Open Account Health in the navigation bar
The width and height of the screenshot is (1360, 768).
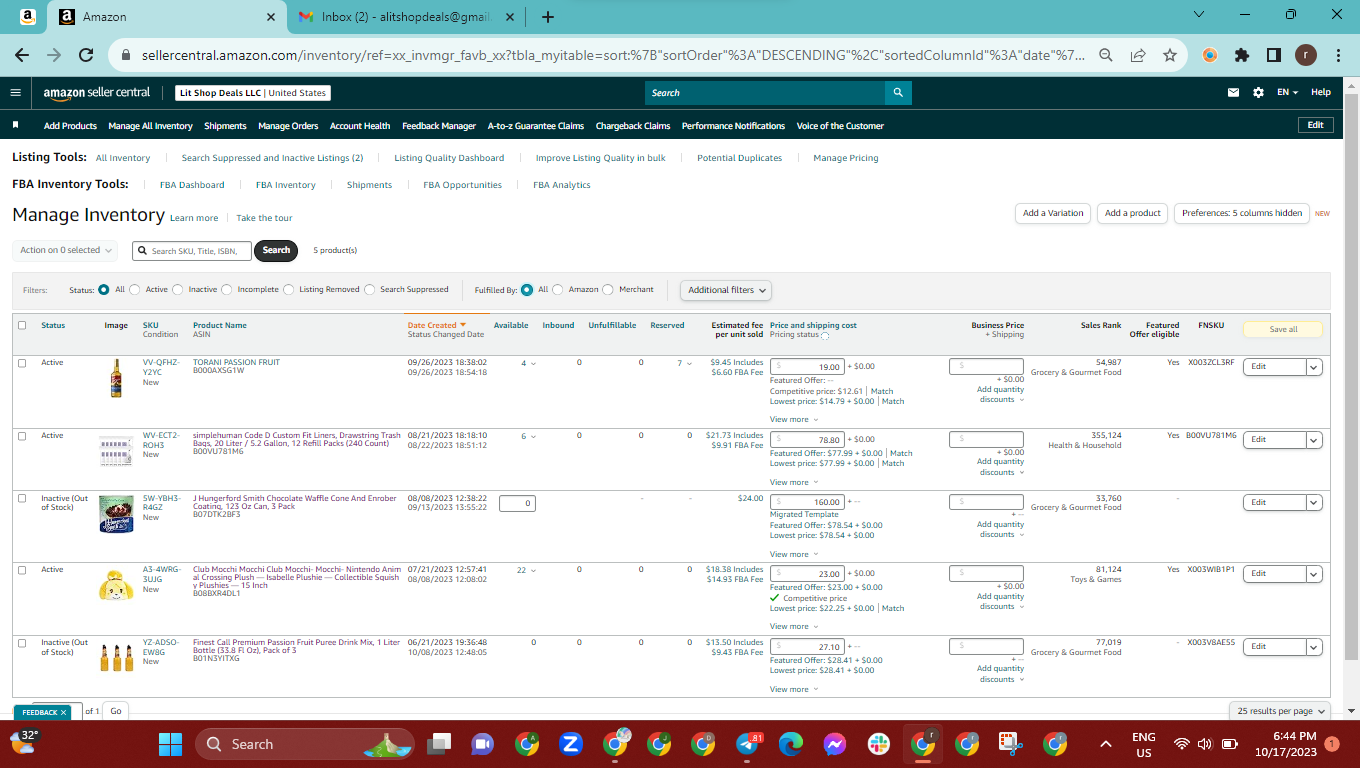pyautogui.click(x=360, y=126)
